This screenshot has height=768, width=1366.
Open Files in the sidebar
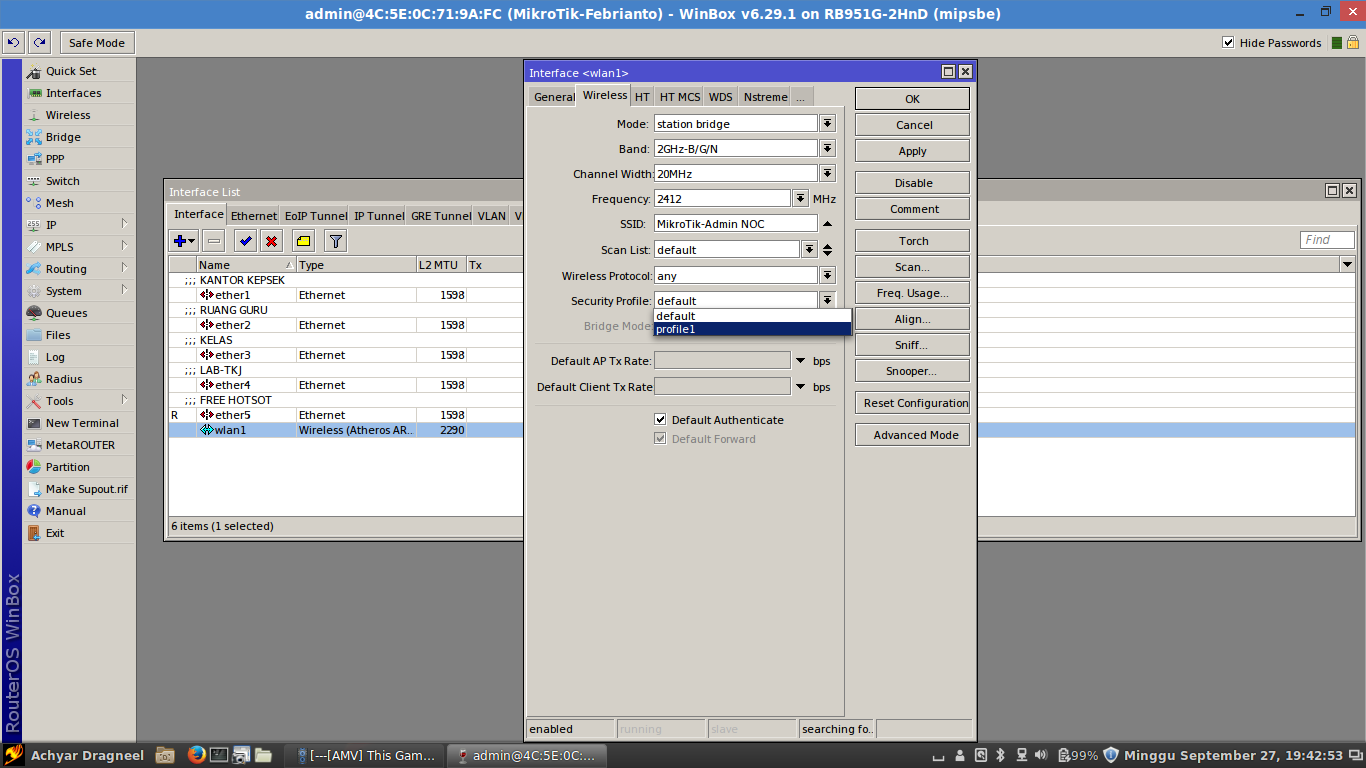pos(58,335)
